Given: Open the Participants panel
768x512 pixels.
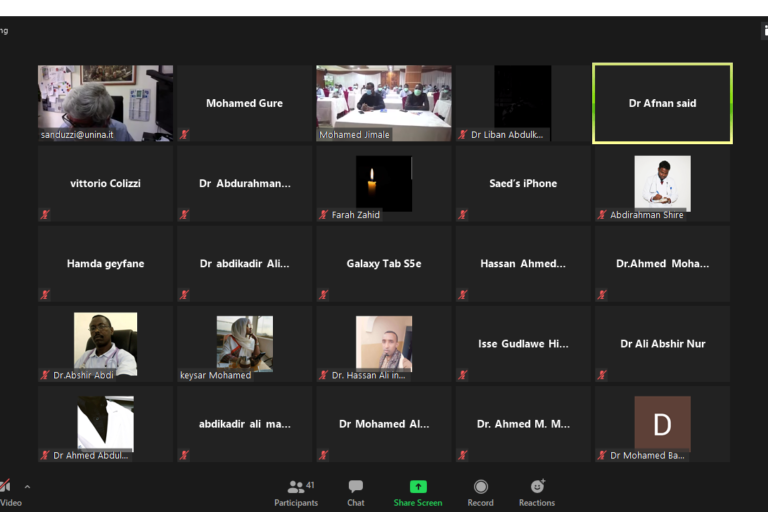Looking at the screenshot, I should [x=296, y=491].
